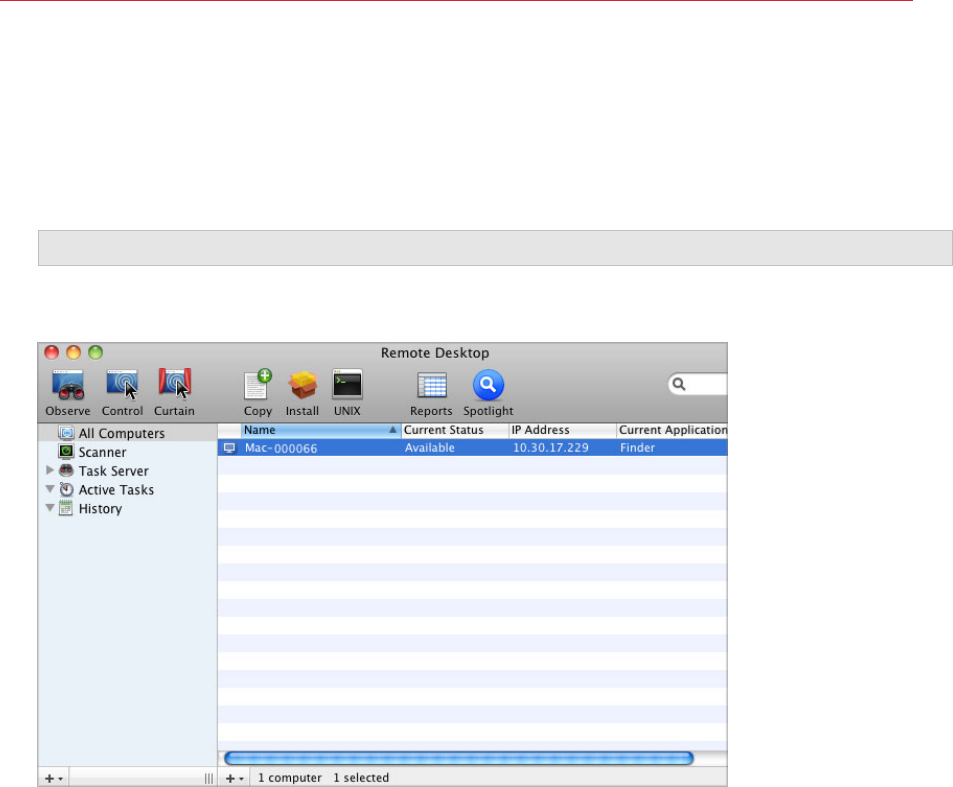Click the "1 computer" status text
This screenshot has height=787, width=953.
pos(289,778)
